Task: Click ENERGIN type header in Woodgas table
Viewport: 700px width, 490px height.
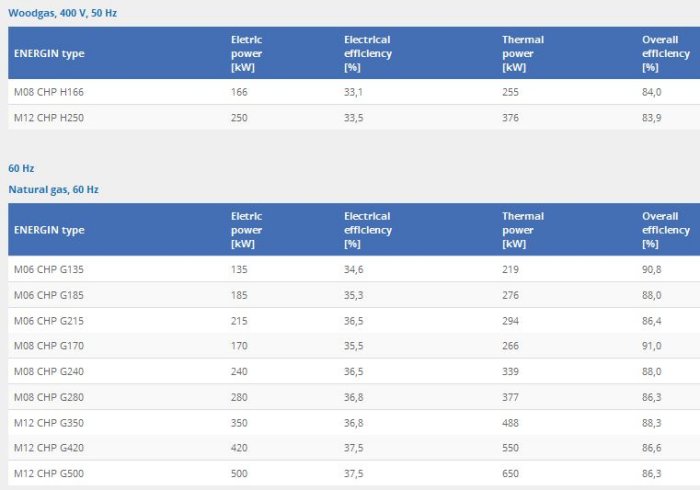Action: point(48,53)
